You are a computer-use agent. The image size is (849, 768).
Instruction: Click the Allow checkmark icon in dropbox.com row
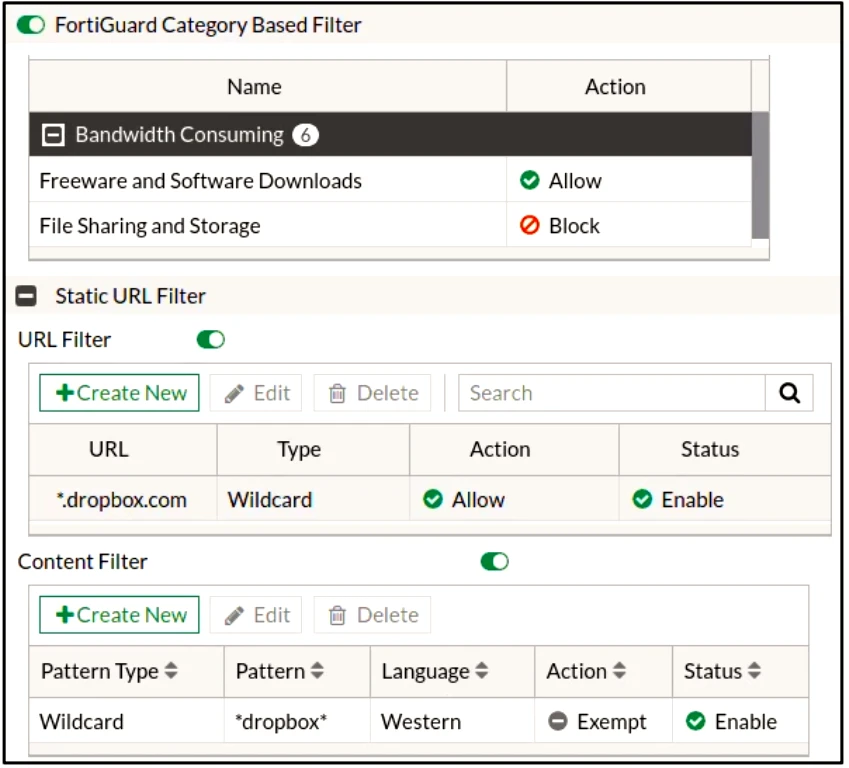(x=433, y=500)
